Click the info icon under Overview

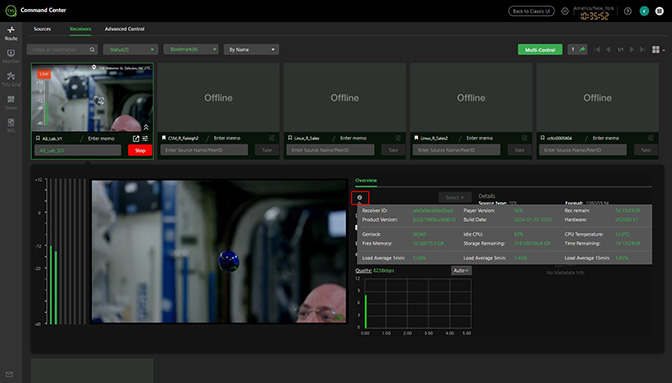360,197
